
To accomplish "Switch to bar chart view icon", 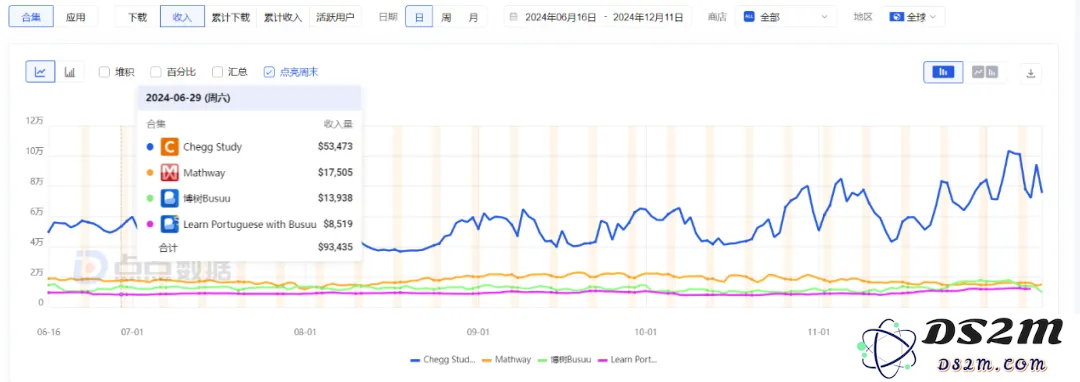I will pyautogui.click(x=70, y=72).
